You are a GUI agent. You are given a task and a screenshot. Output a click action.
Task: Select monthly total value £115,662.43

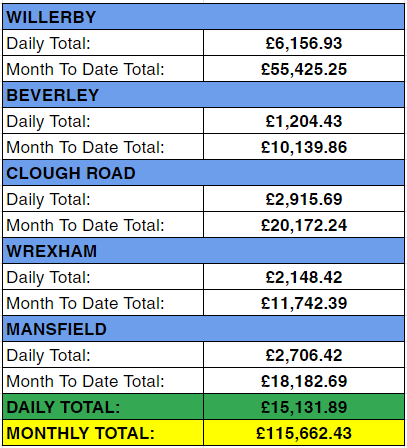tap(304, 433)
